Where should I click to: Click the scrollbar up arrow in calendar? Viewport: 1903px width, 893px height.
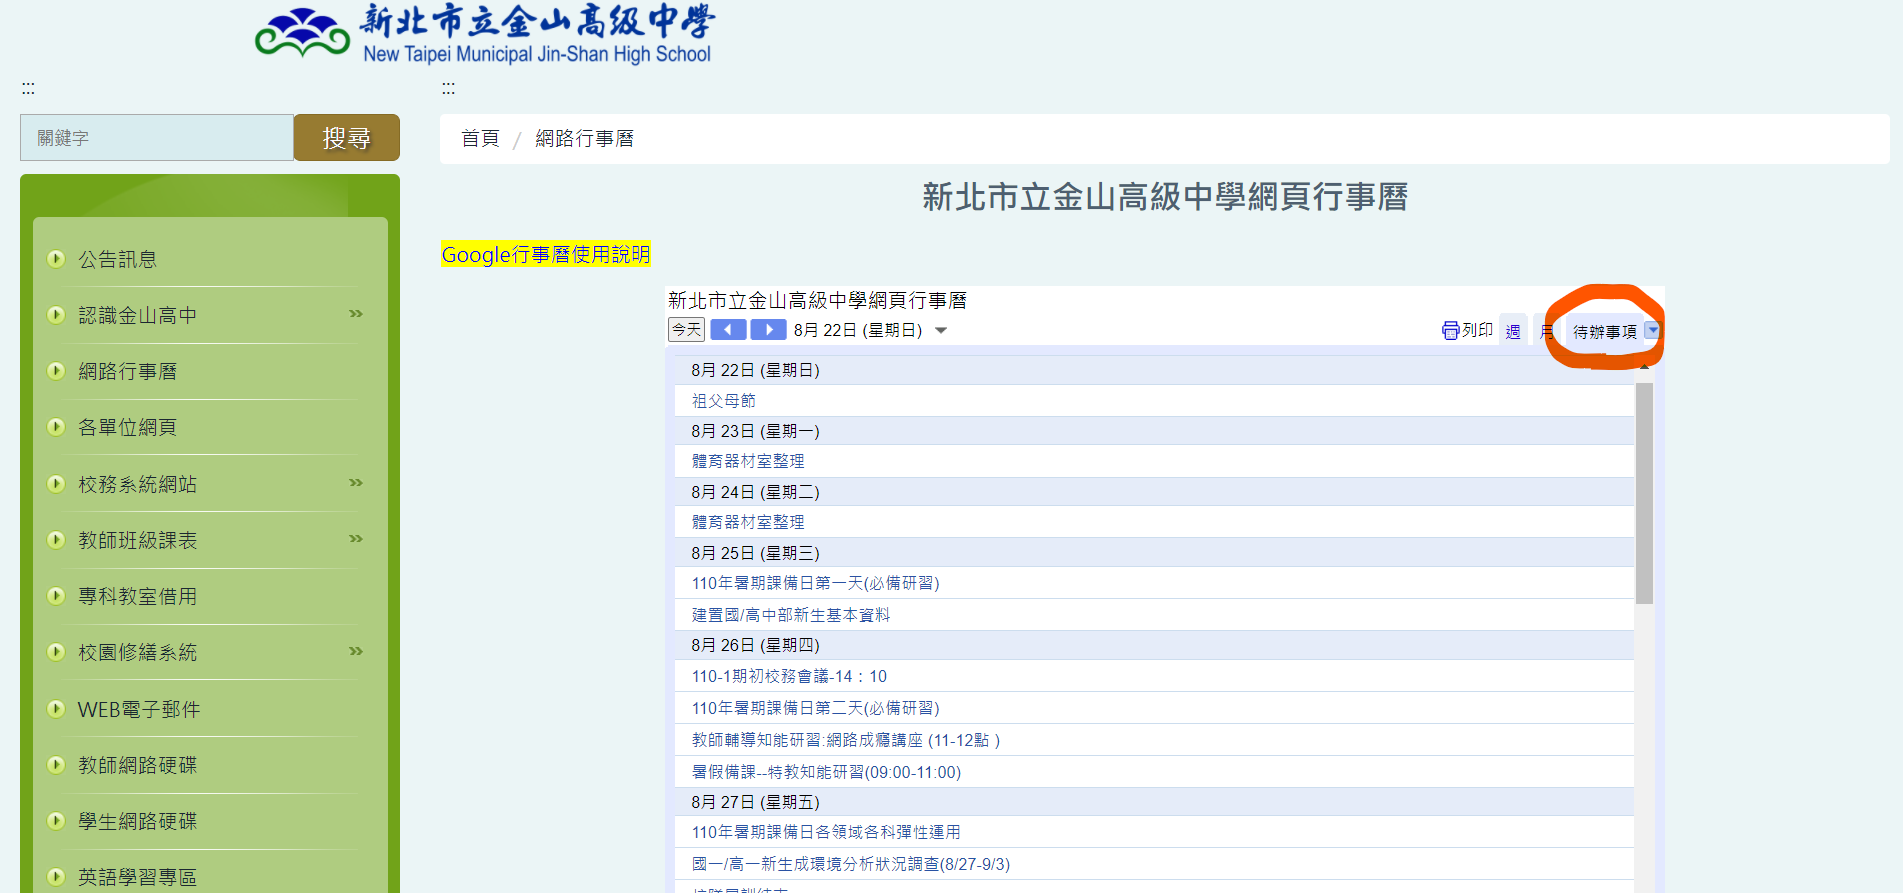1644,367
